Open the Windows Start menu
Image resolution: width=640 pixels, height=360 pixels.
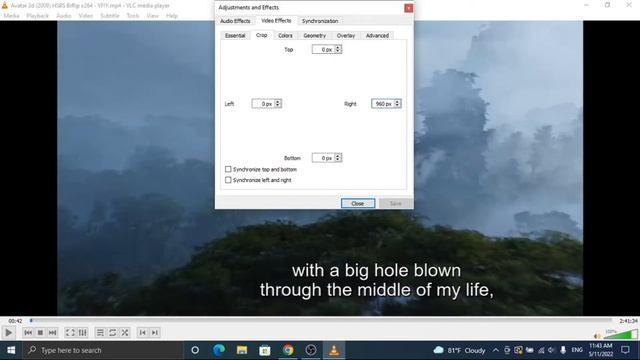[x=11, y=350]
